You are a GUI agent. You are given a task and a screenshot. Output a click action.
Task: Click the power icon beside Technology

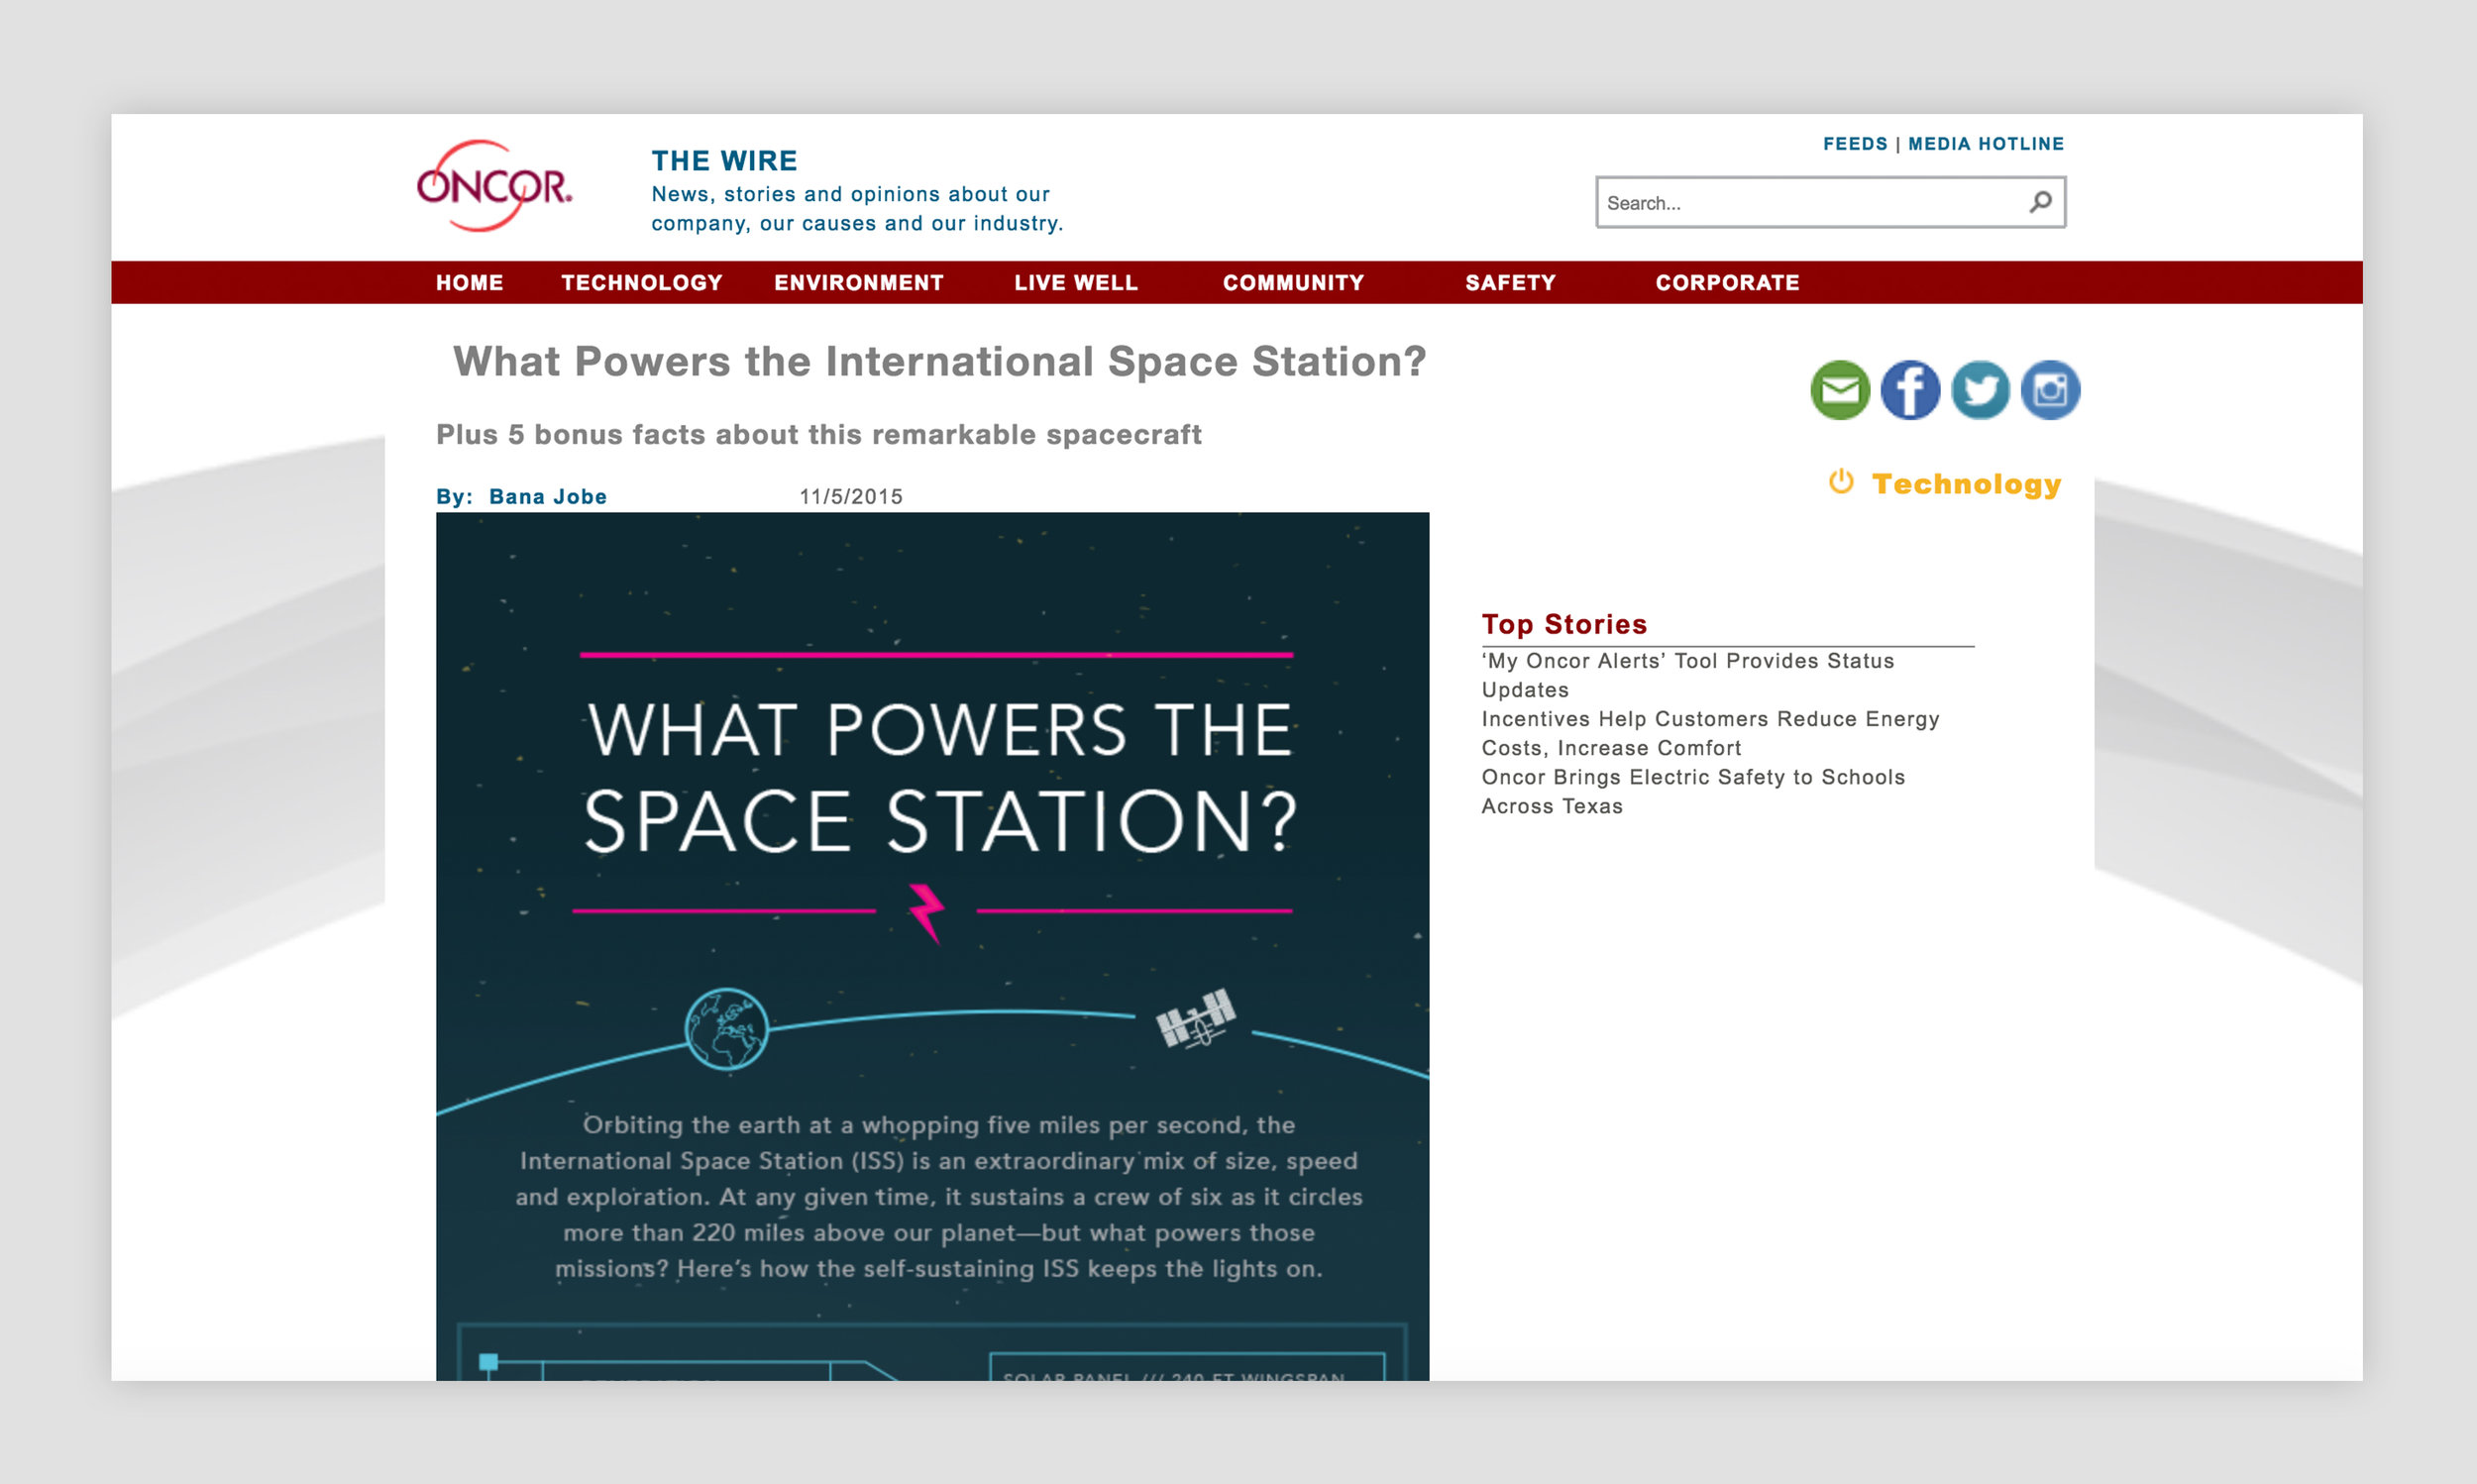[x=1841, y=484]
